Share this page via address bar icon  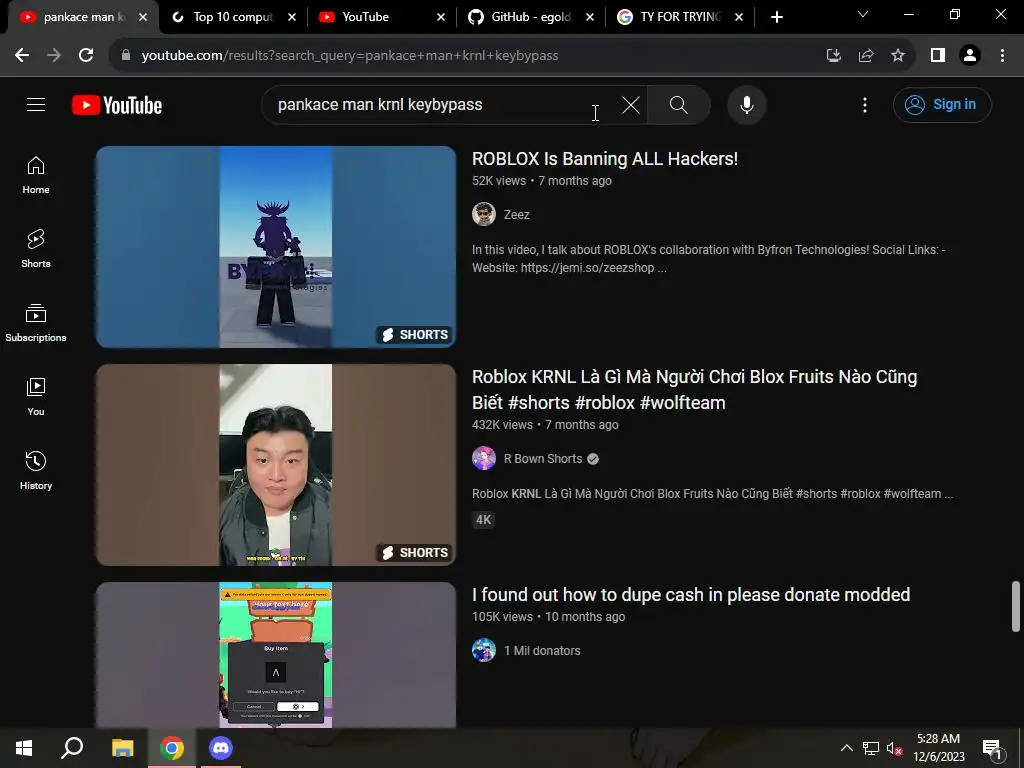click(866, 56)
